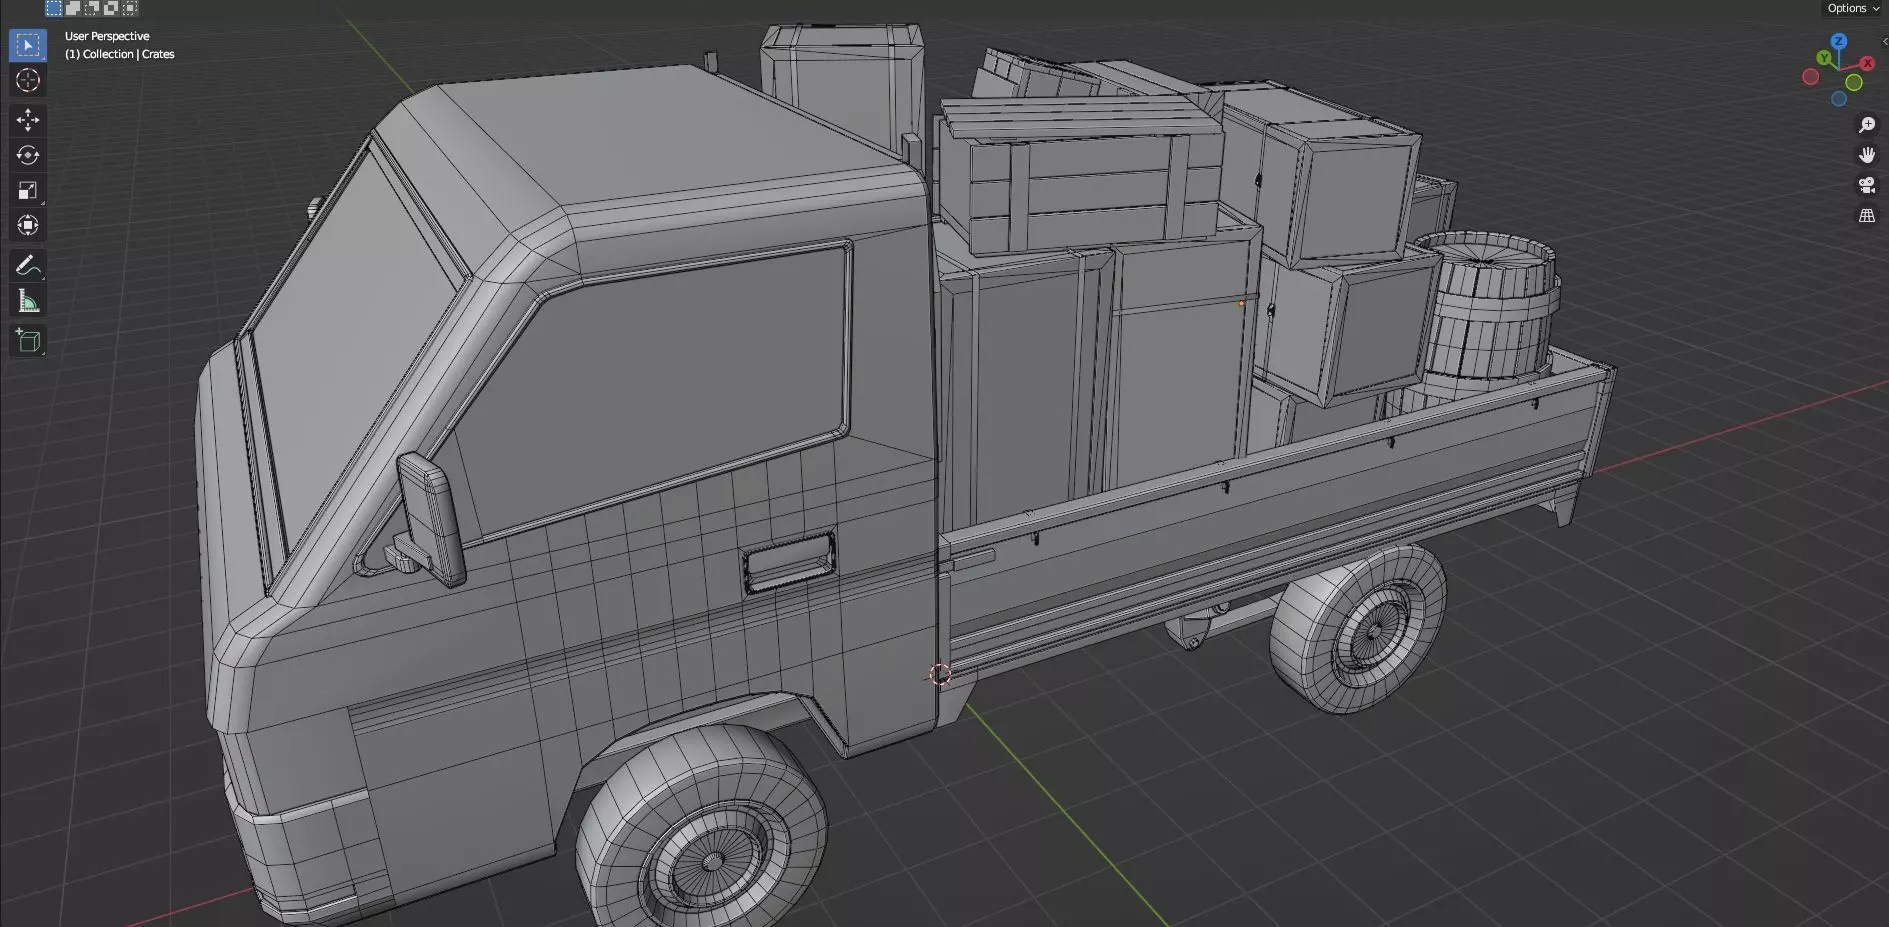This screenshot has width=1889, height=927.
Task: Click the 'User Perspective' viewport label
Action: click(107, 36)
